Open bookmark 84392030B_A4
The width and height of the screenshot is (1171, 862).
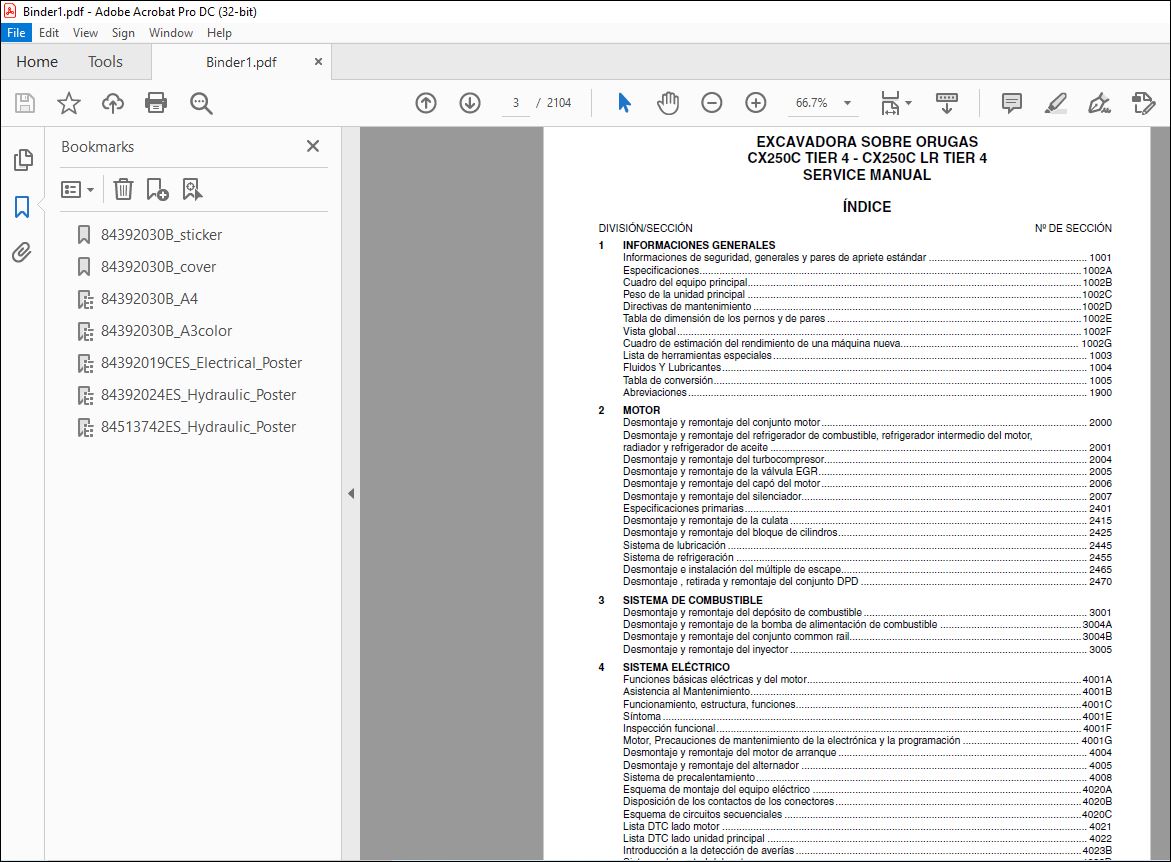149,299
